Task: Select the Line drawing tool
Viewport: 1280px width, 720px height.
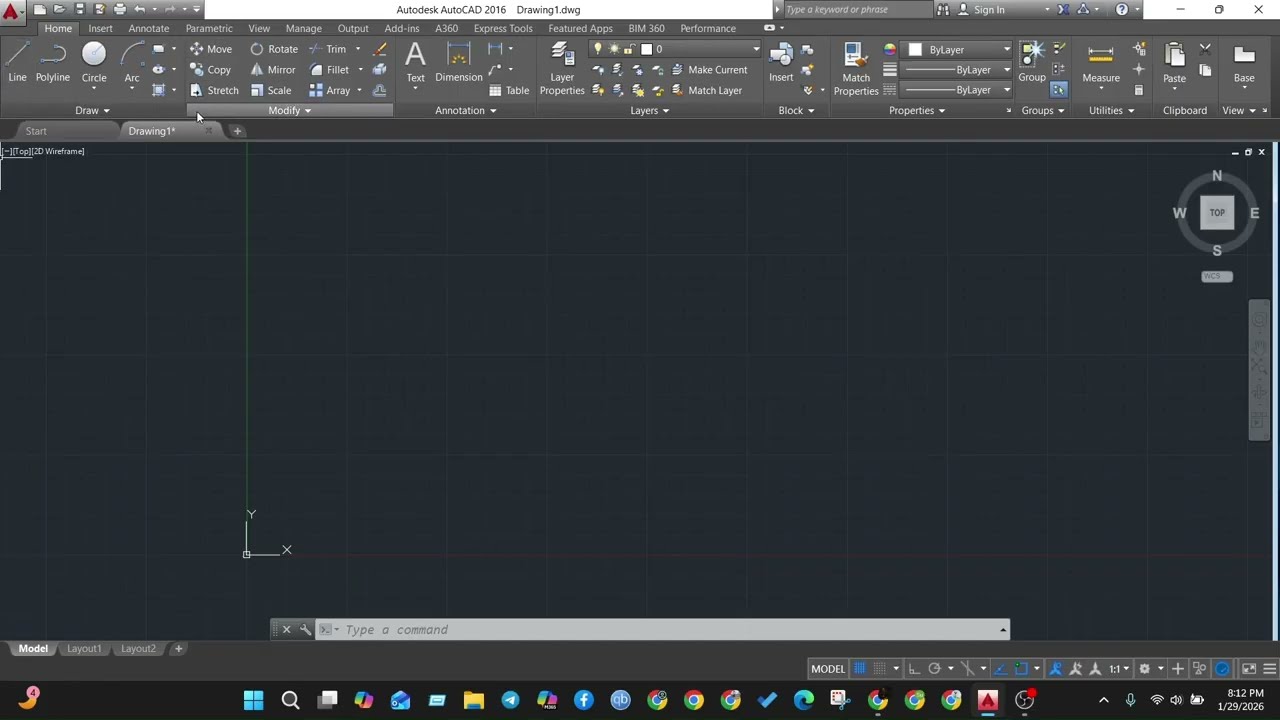Action: [x=17, y=62]
